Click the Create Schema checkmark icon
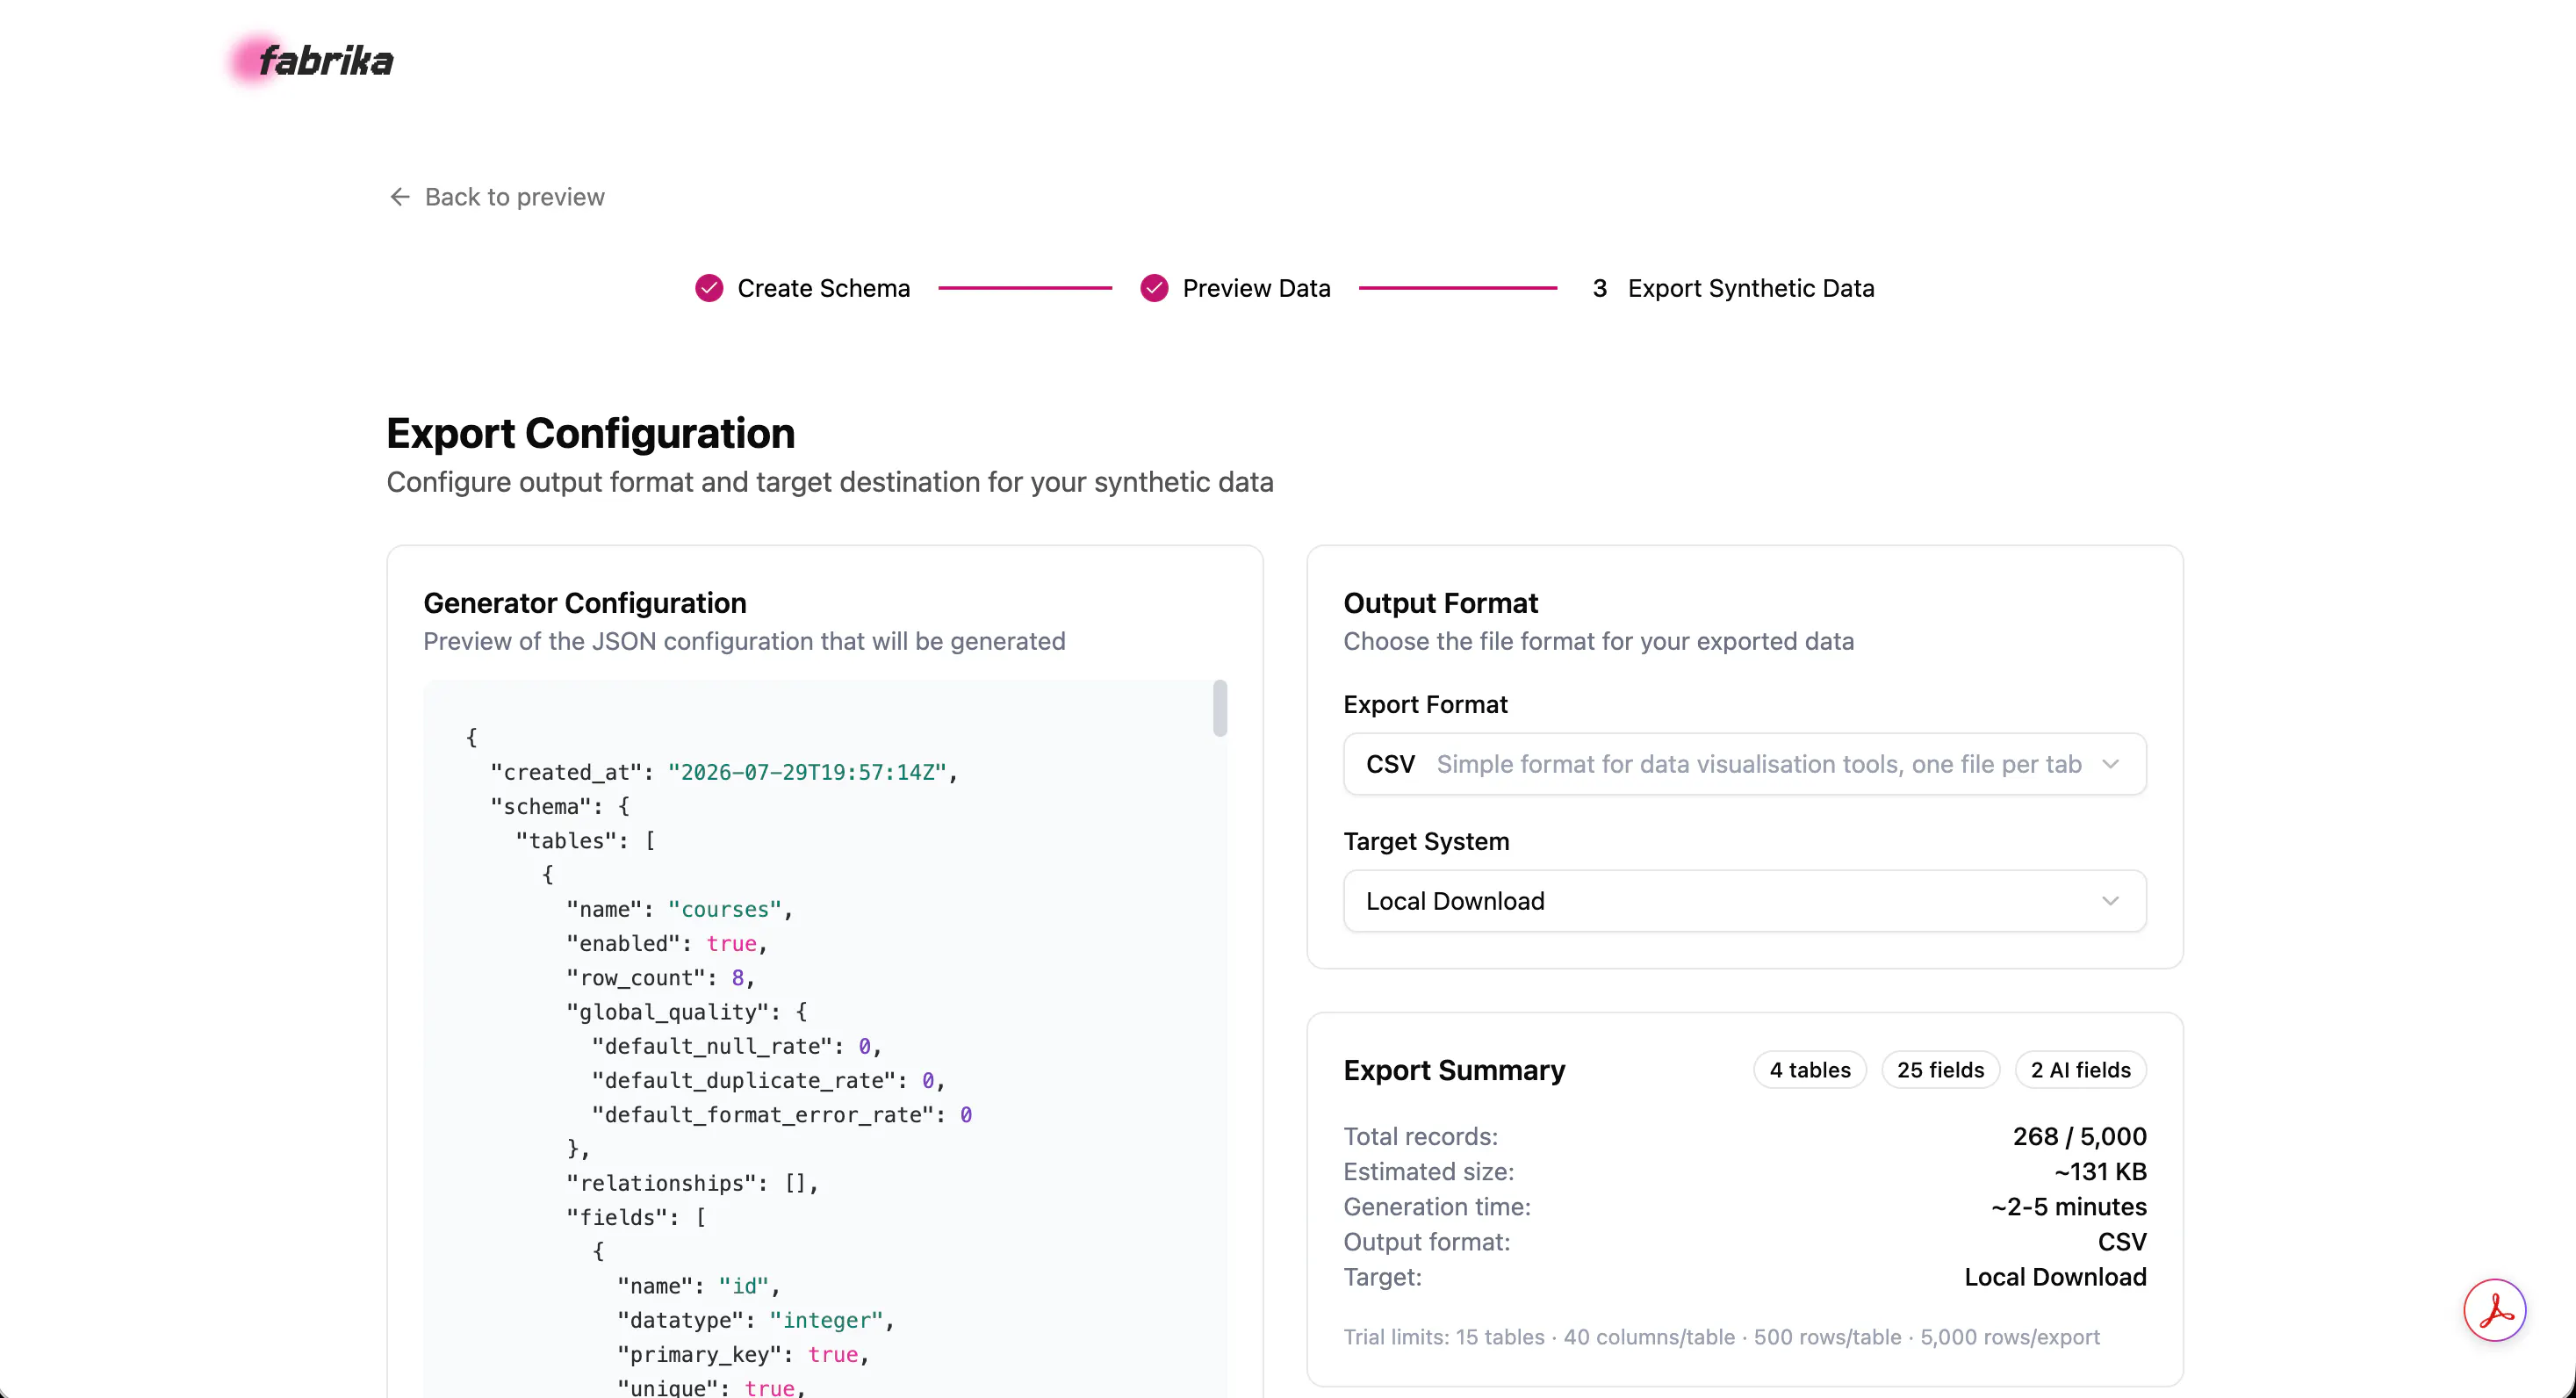 [x=709, y=288]
